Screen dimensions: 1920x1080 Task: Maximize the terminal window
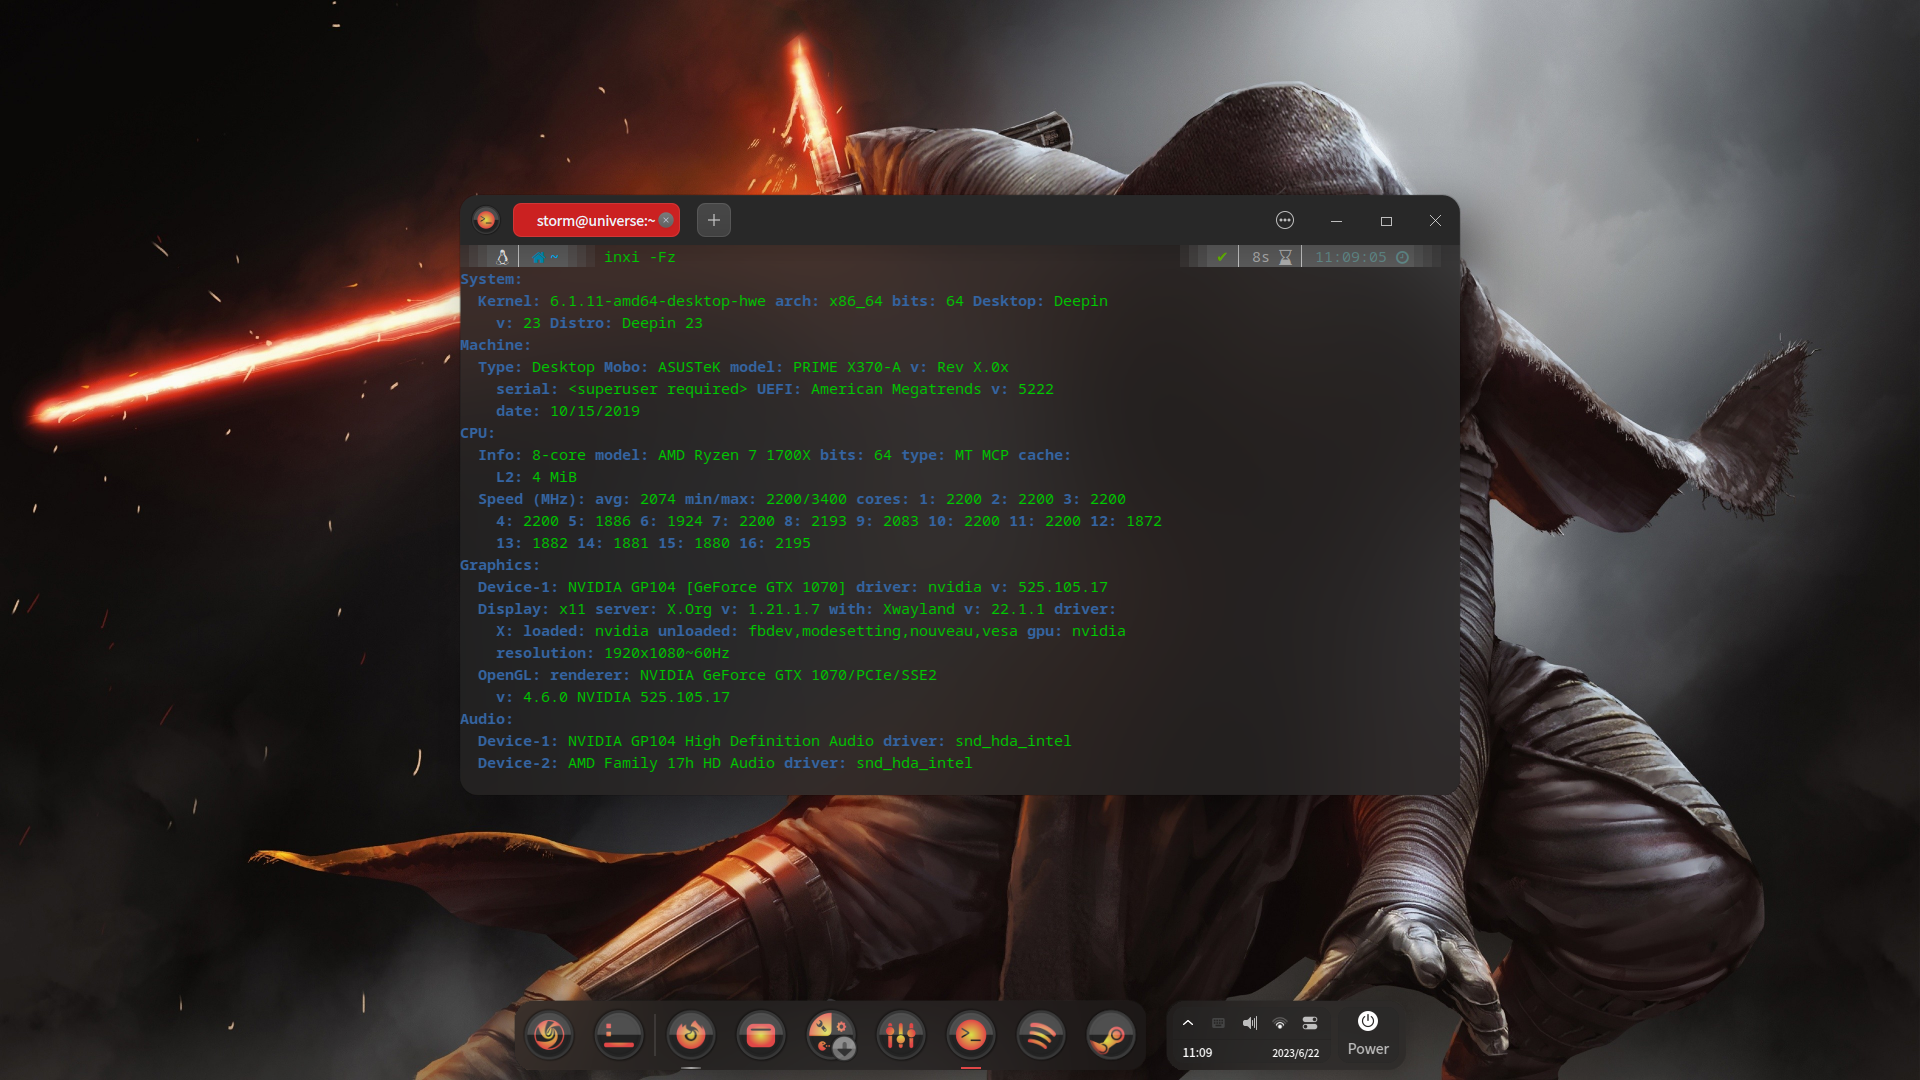(x=1386, y=220)
